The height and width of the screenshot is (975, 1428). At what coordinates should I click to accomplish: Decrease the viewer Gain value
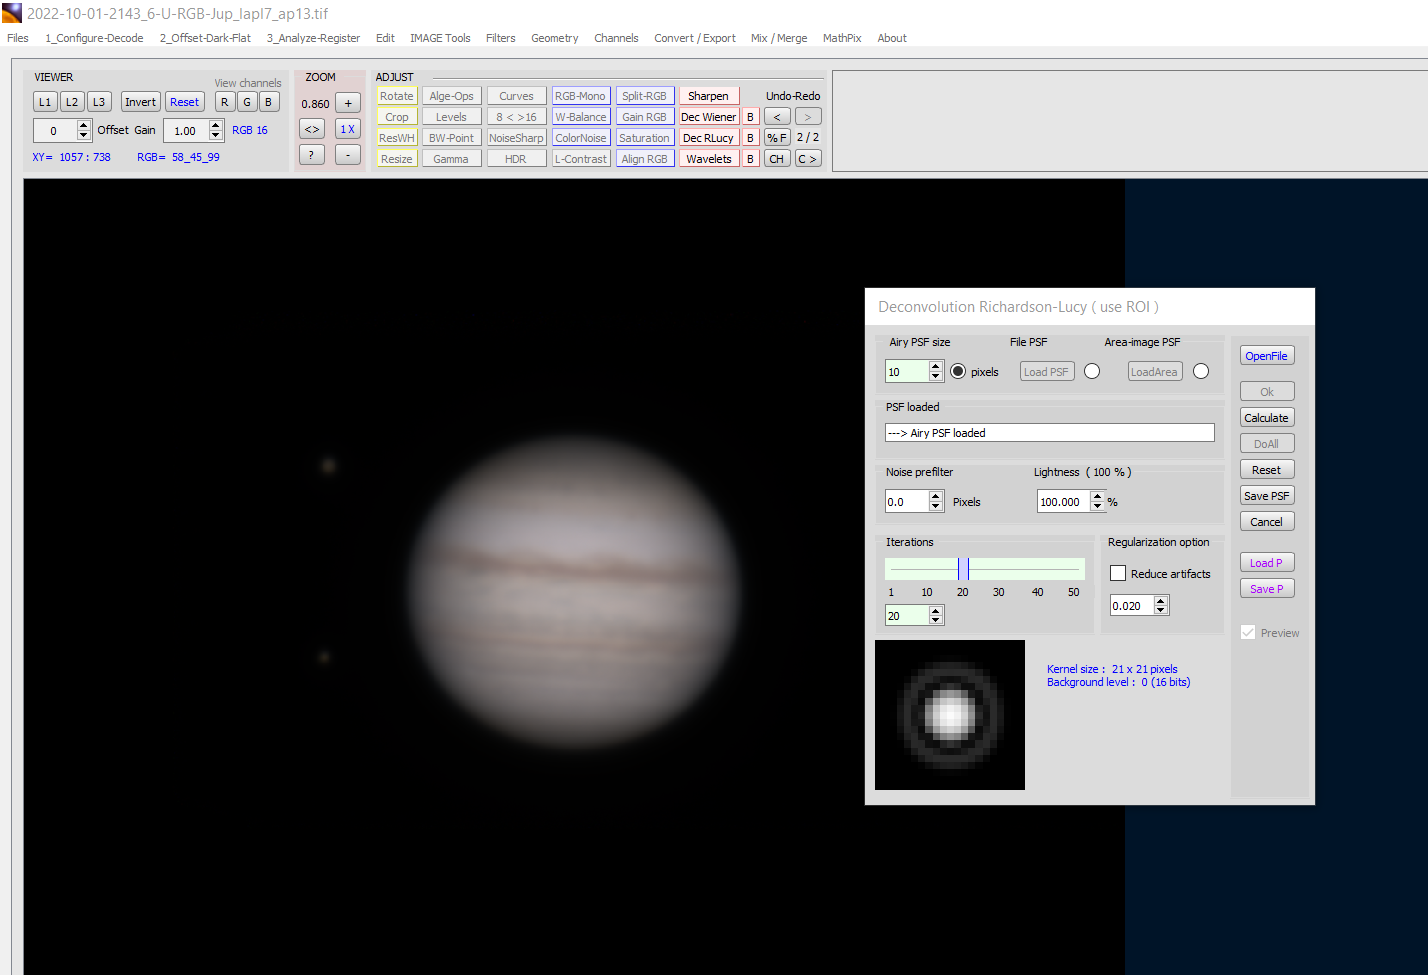click(216, 136)
